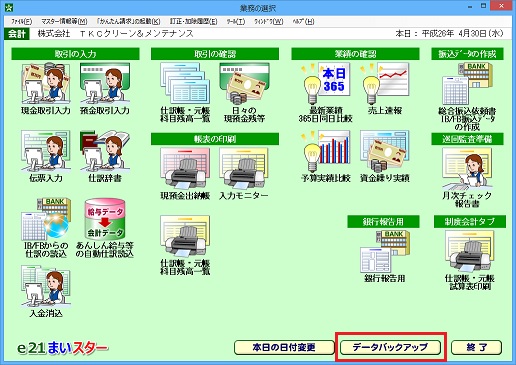Screen dimensions: 516x365
Task: Click the 帳表の印刷 section header
Action: [x=215, y=139]
